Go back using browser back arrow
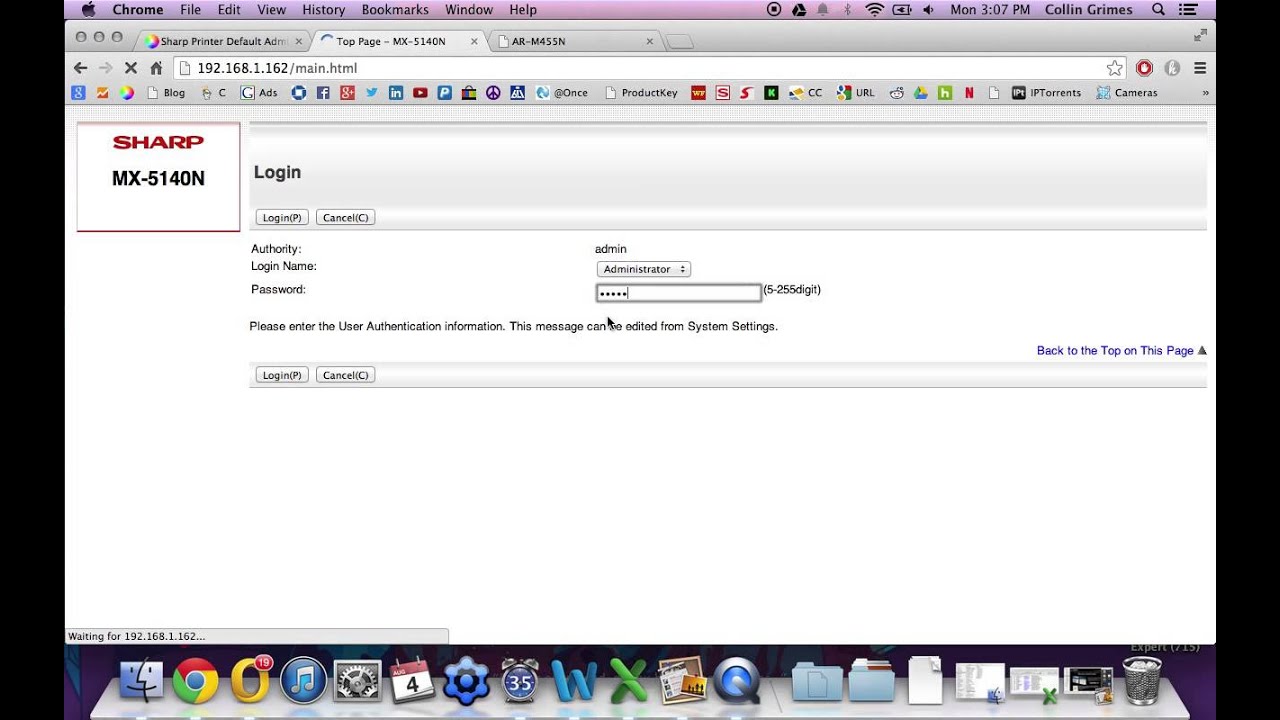The width and height of the screenshot is (1280, 720). [81, 68]
